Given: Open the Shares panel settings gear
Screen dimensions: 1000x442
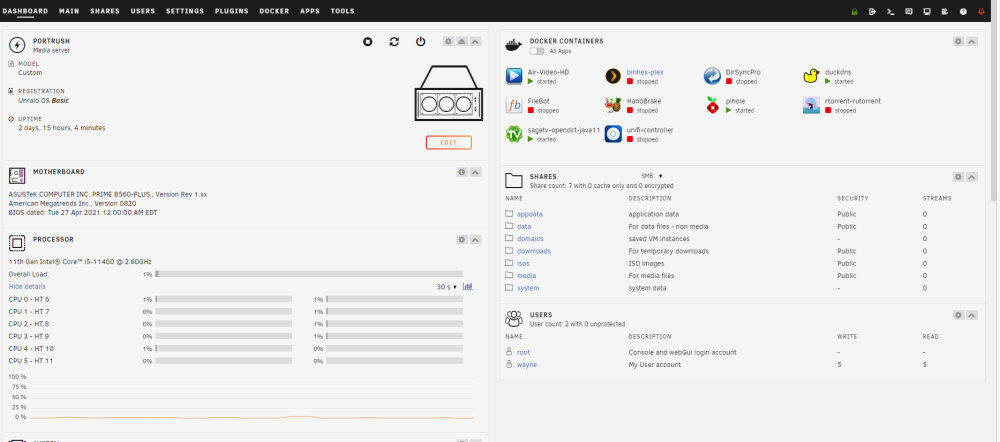Looking at the screenshot, I should [958, 177].
